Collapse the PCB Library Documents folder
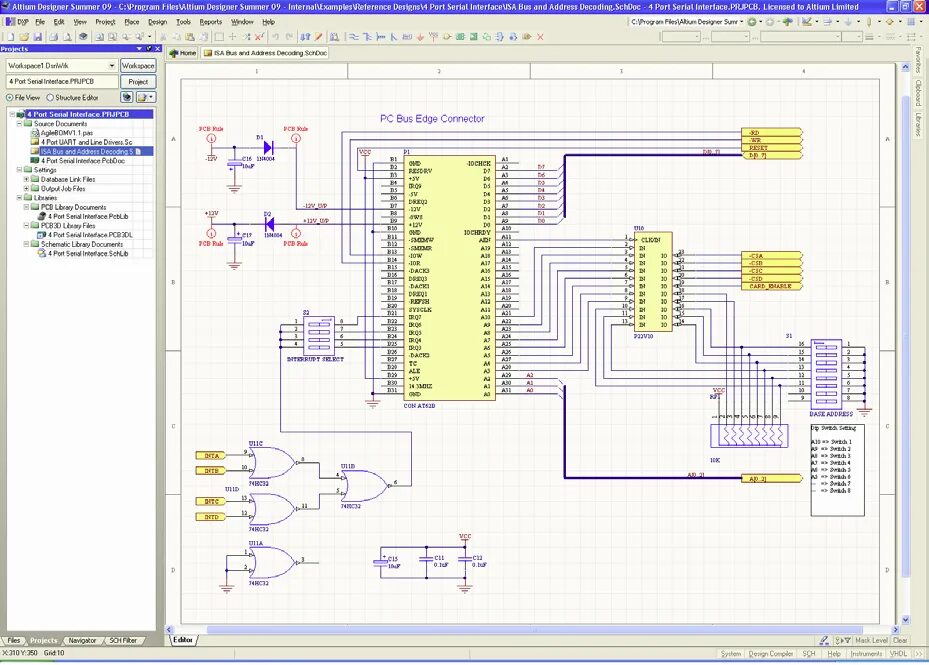 click(x=27, y=207)
